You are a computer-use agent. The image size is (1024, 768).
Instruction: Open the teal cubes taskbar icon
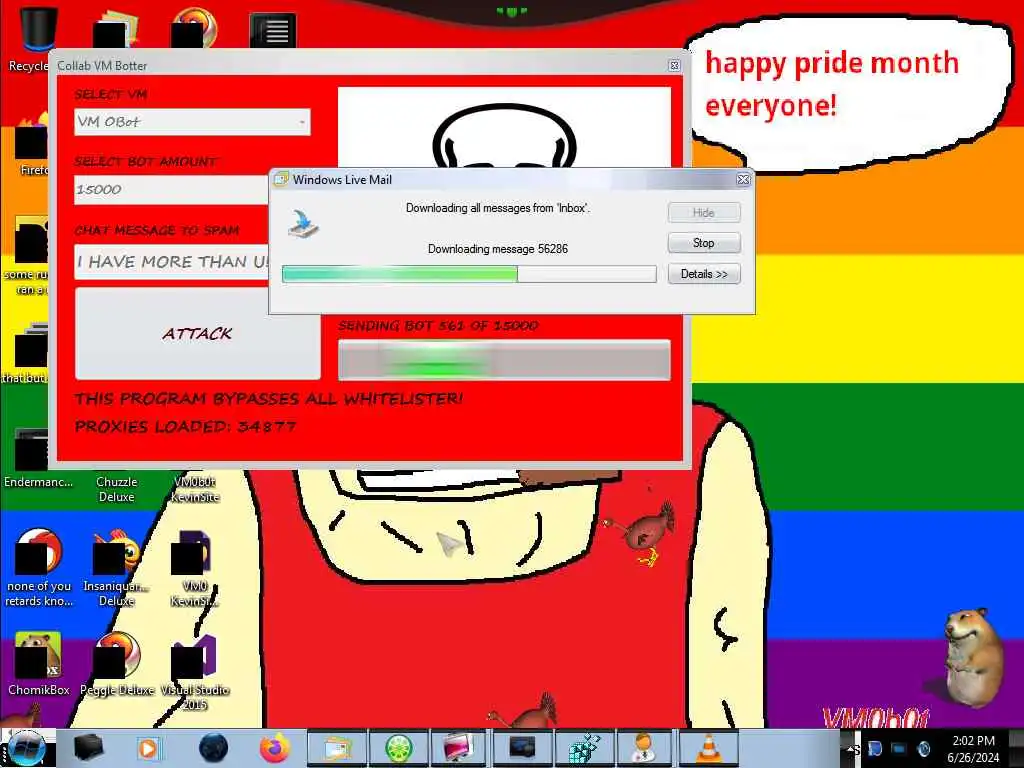583,748
